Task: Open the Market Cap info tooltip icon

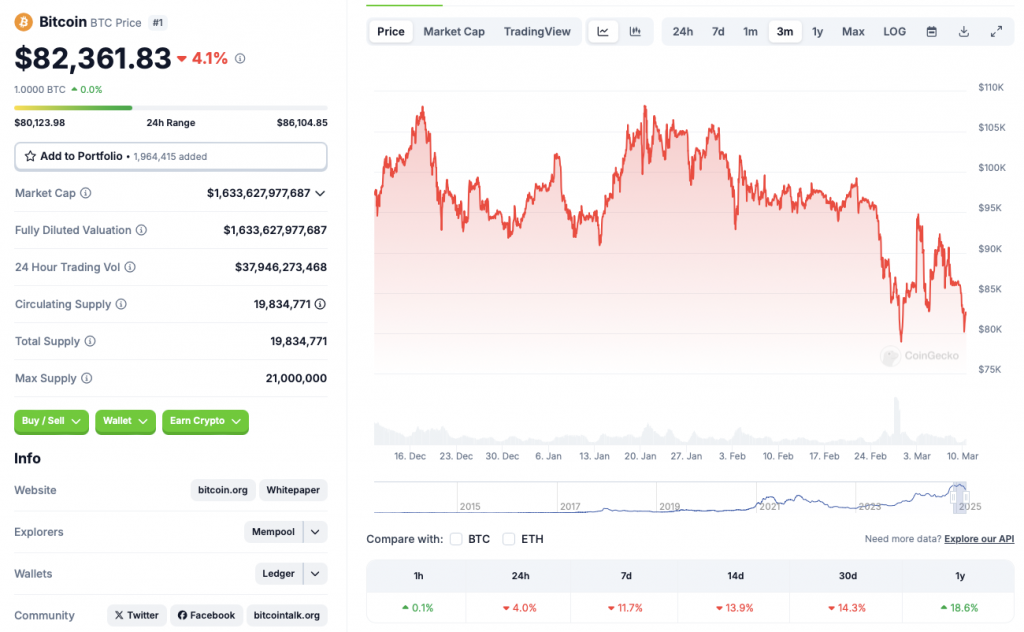Action: point(86,193)
